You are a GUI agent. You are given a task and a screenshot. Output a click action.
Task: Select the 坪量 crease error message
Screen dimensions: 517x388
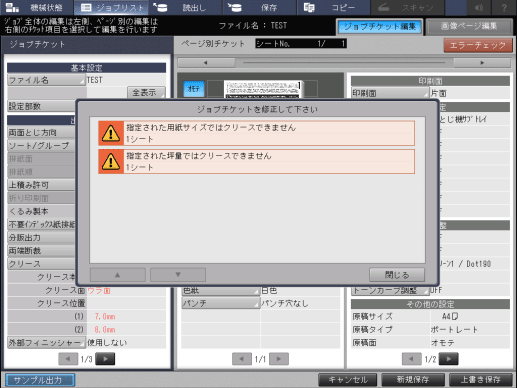pos(256,162)
